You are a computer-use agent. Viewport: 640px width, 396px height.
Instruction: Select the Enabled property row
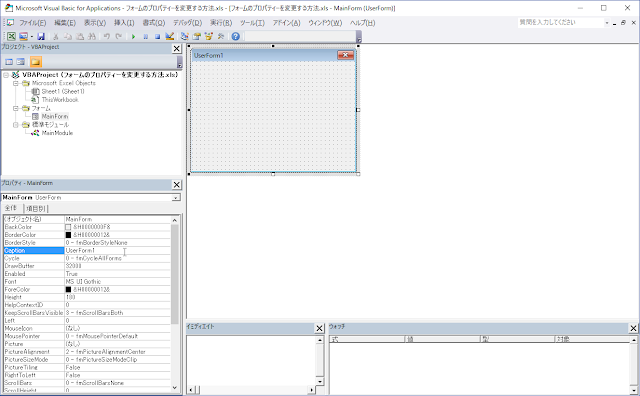tap(87, 274)
